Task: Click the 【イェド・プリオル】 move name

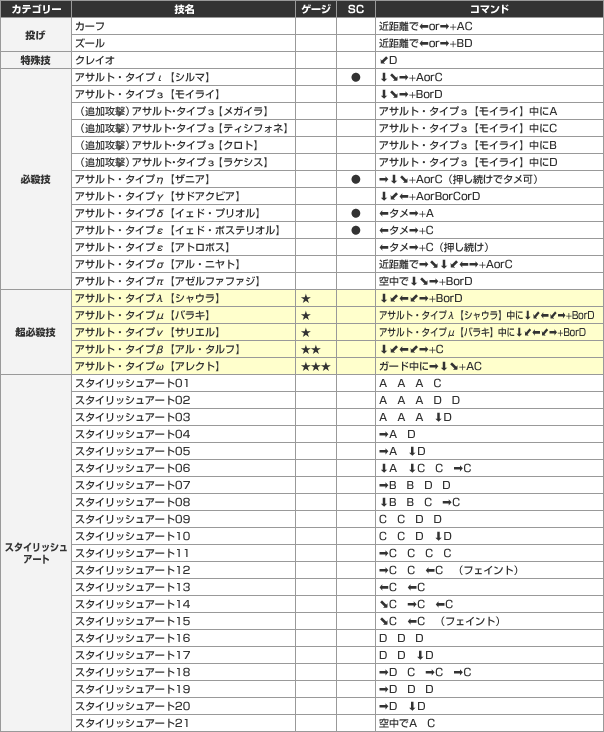Action: 167,213
